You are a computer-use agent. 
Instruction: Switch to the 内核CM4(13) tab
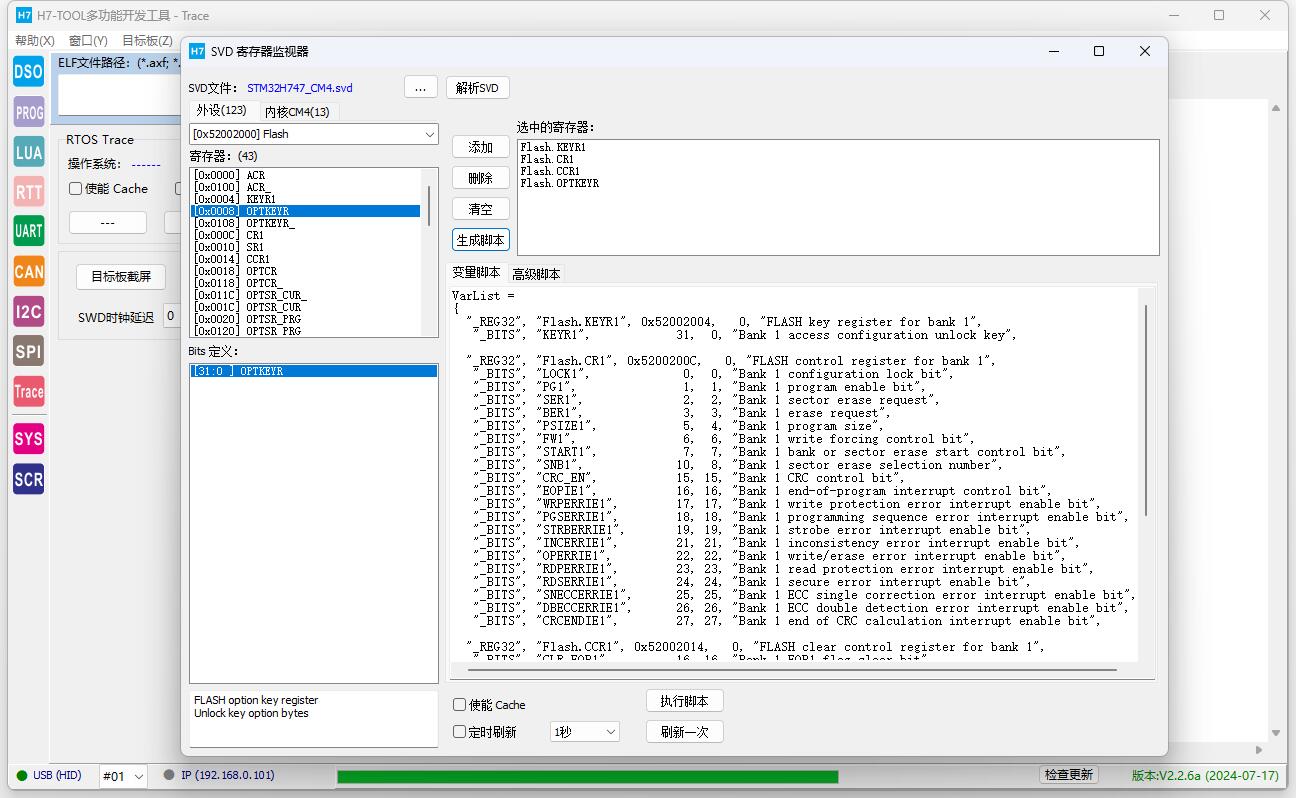(x=296, y=112)
